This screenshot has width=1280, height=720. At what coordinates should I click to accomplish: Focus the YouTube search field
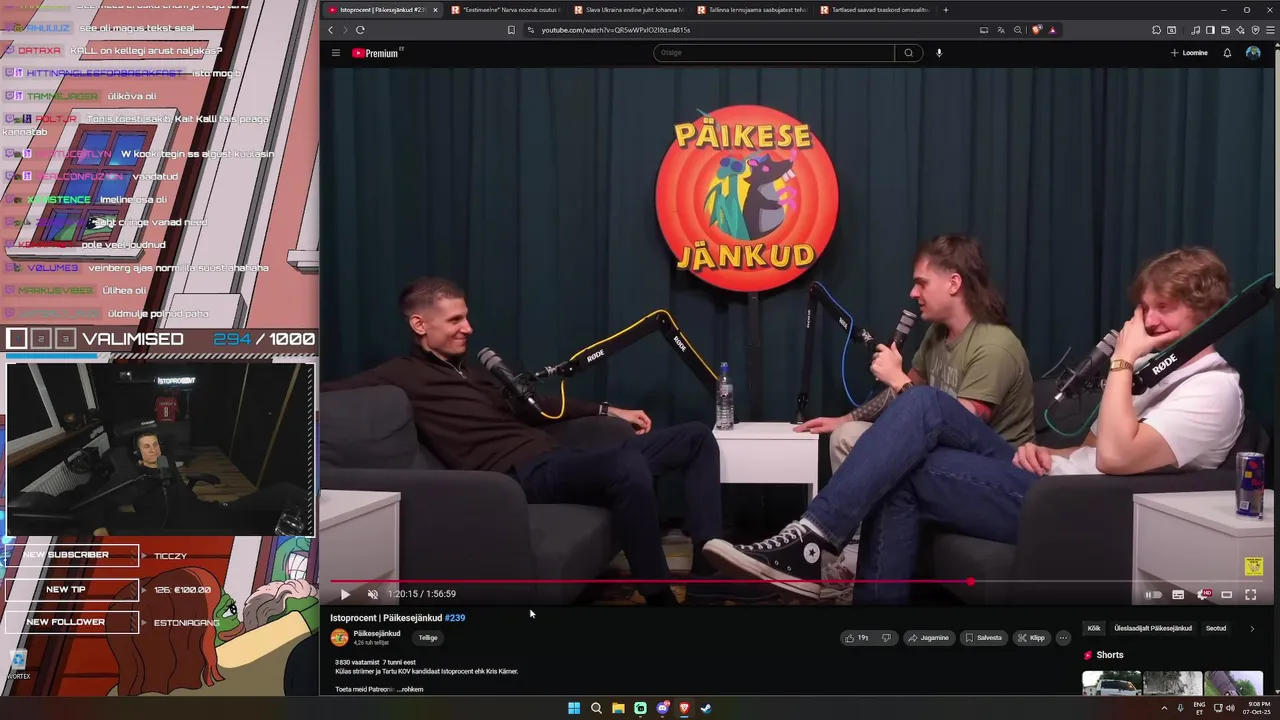coord(773,53)
